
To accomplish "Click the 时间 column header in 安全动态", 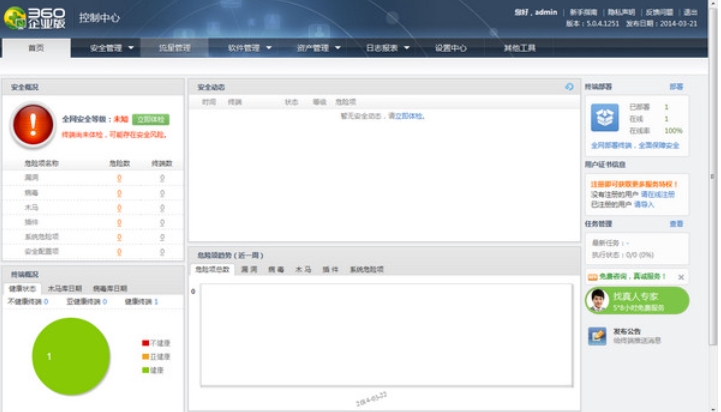I will pos(209,102).
